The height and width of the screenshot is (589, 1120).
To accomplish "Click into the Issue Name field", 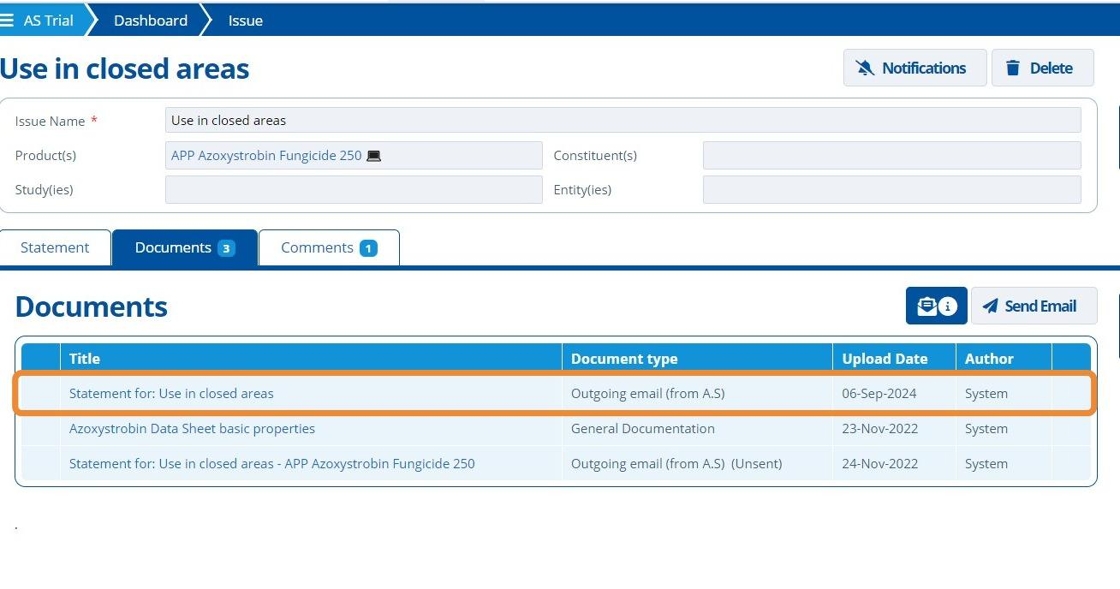I will [623, 121].
